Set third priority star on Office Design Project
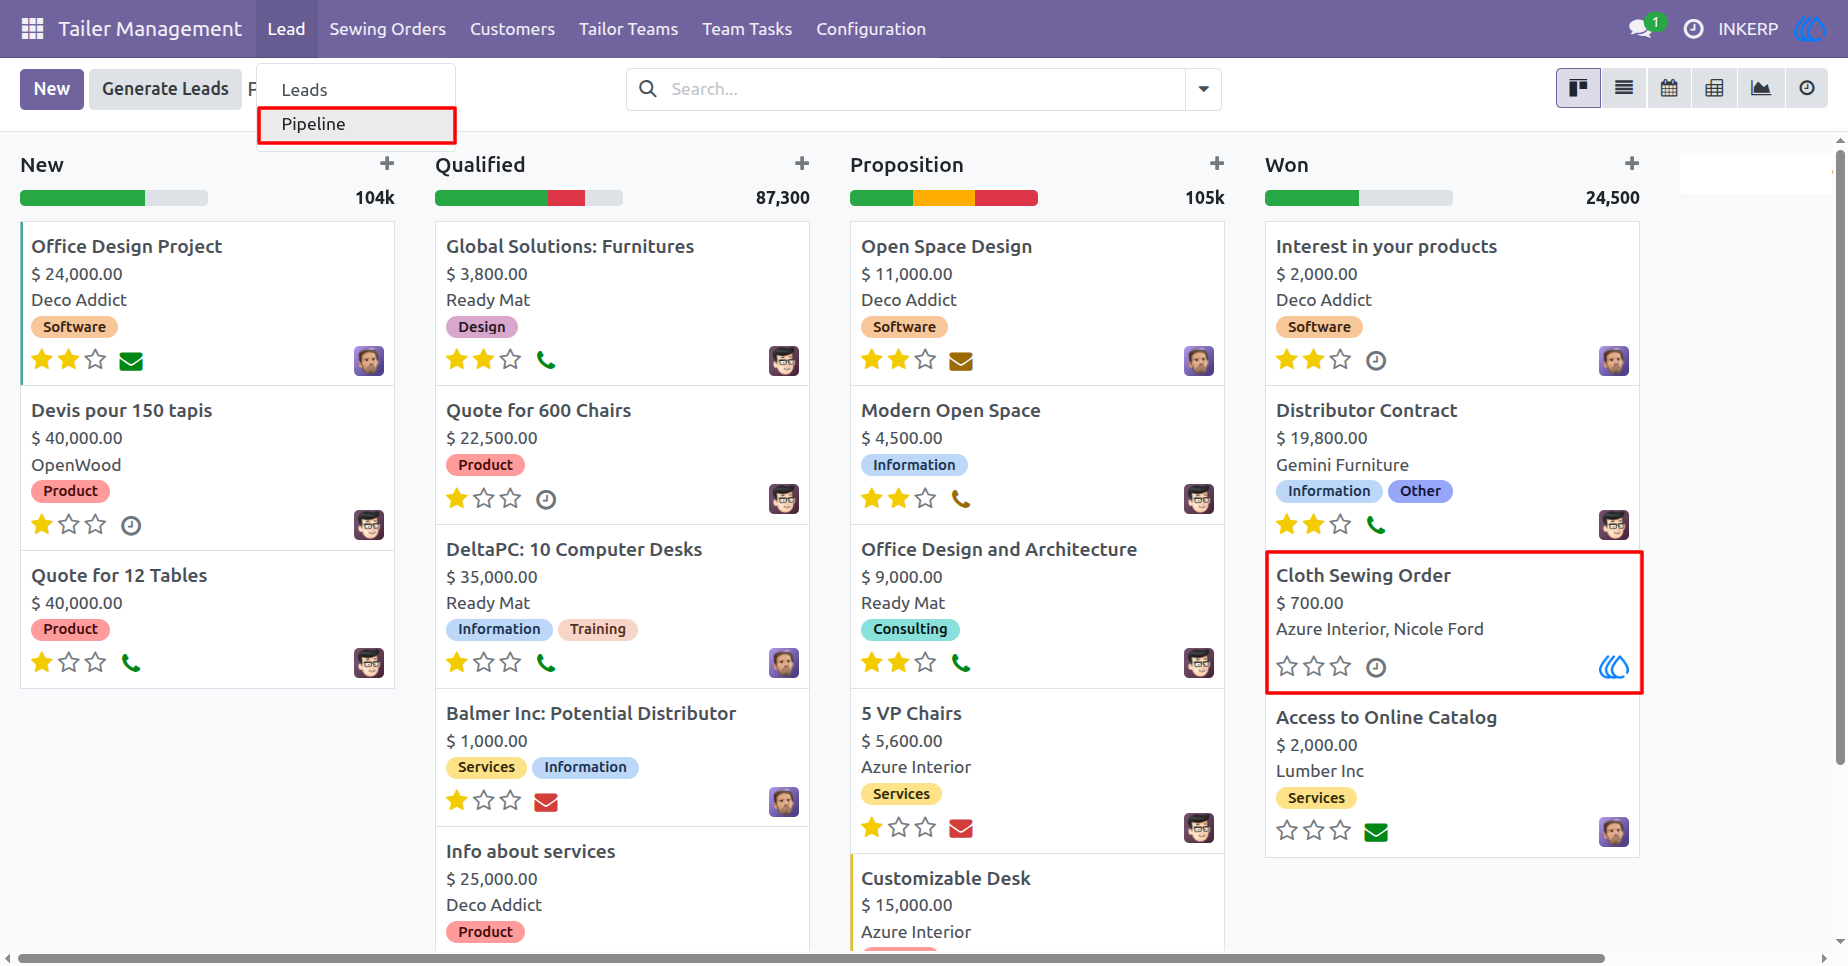 point(95,359)
